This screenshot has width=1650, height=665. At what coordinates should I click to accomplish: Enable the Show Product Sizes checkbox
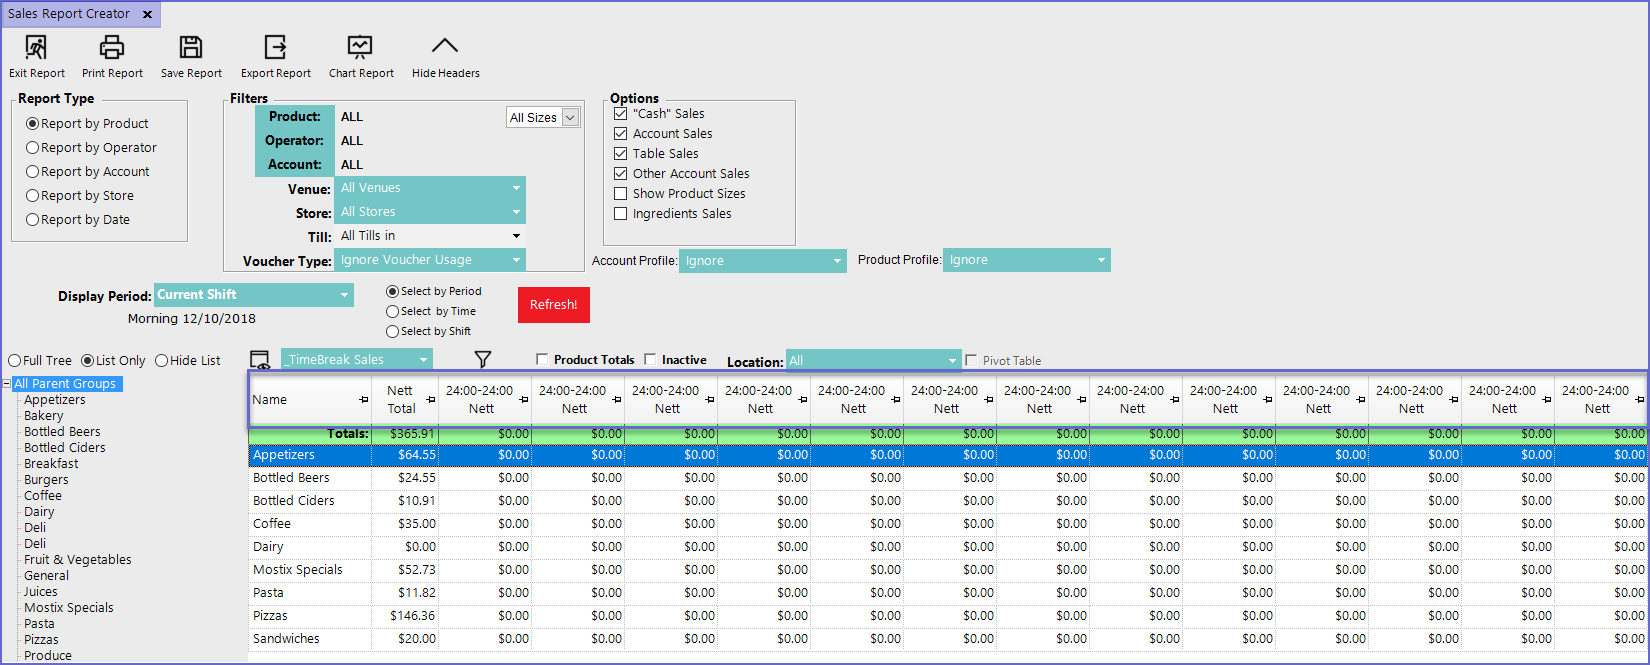coord(621,194)
